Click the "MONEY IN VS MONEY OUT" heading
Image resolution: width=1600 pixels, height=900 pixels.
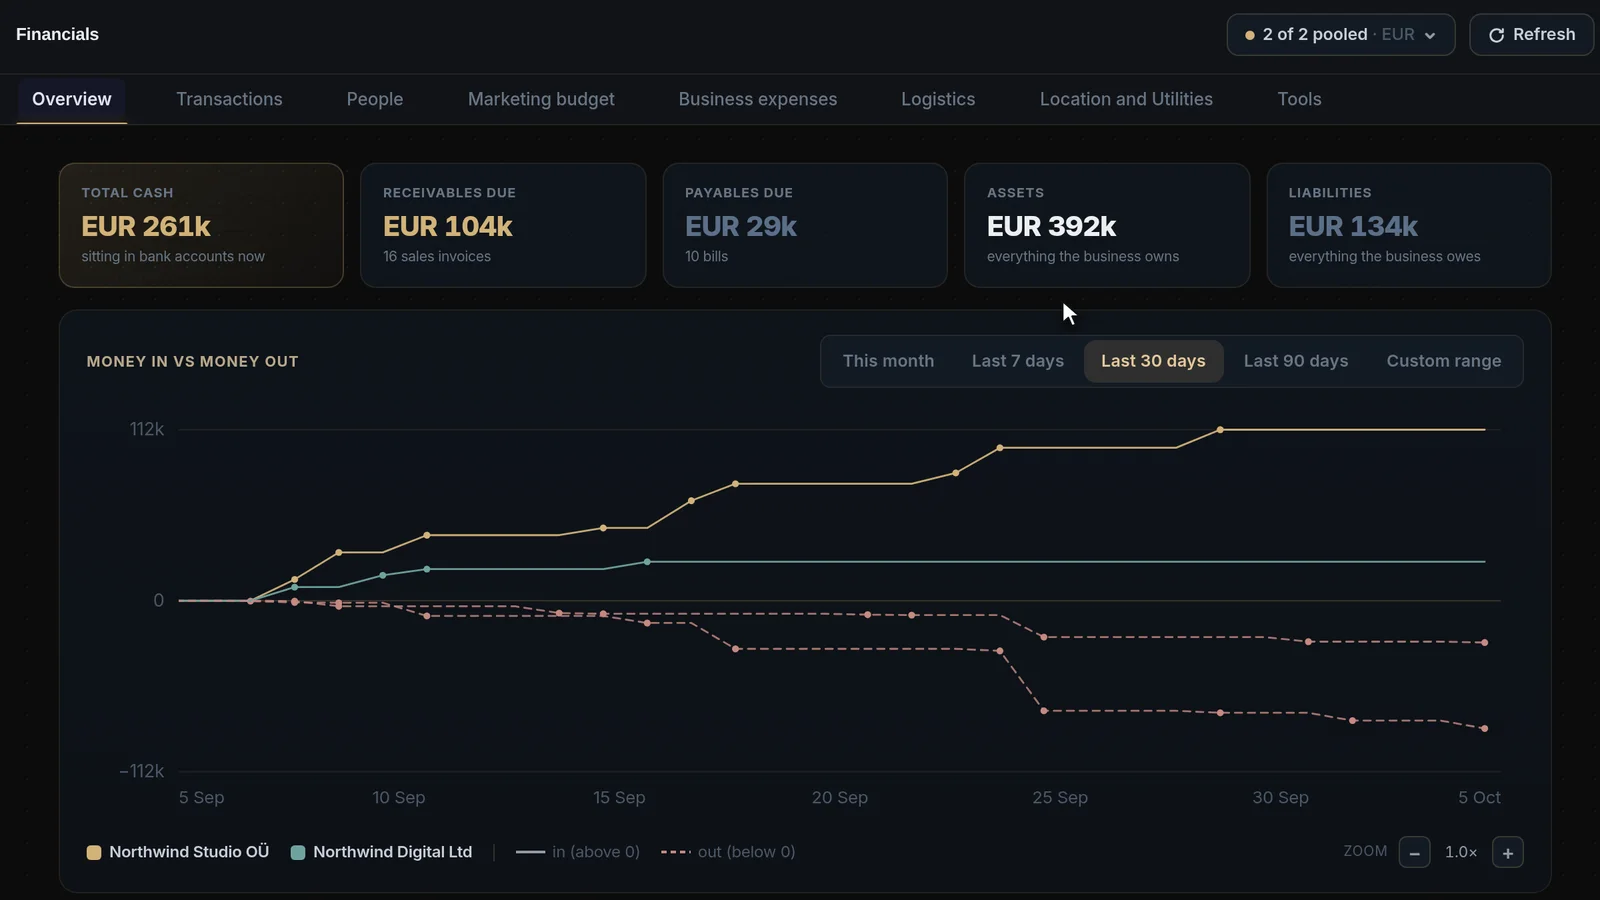(193, 362)
